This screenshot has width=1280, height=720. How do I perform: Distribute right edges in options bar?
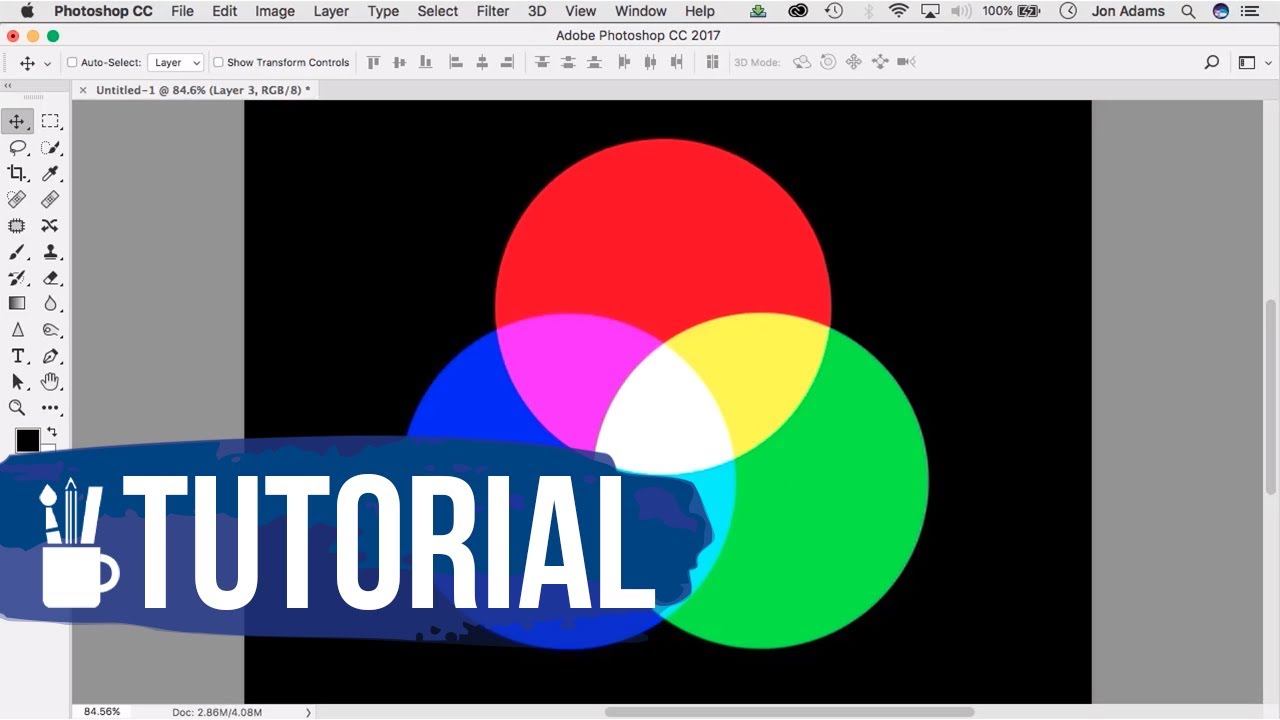(676, 62)
